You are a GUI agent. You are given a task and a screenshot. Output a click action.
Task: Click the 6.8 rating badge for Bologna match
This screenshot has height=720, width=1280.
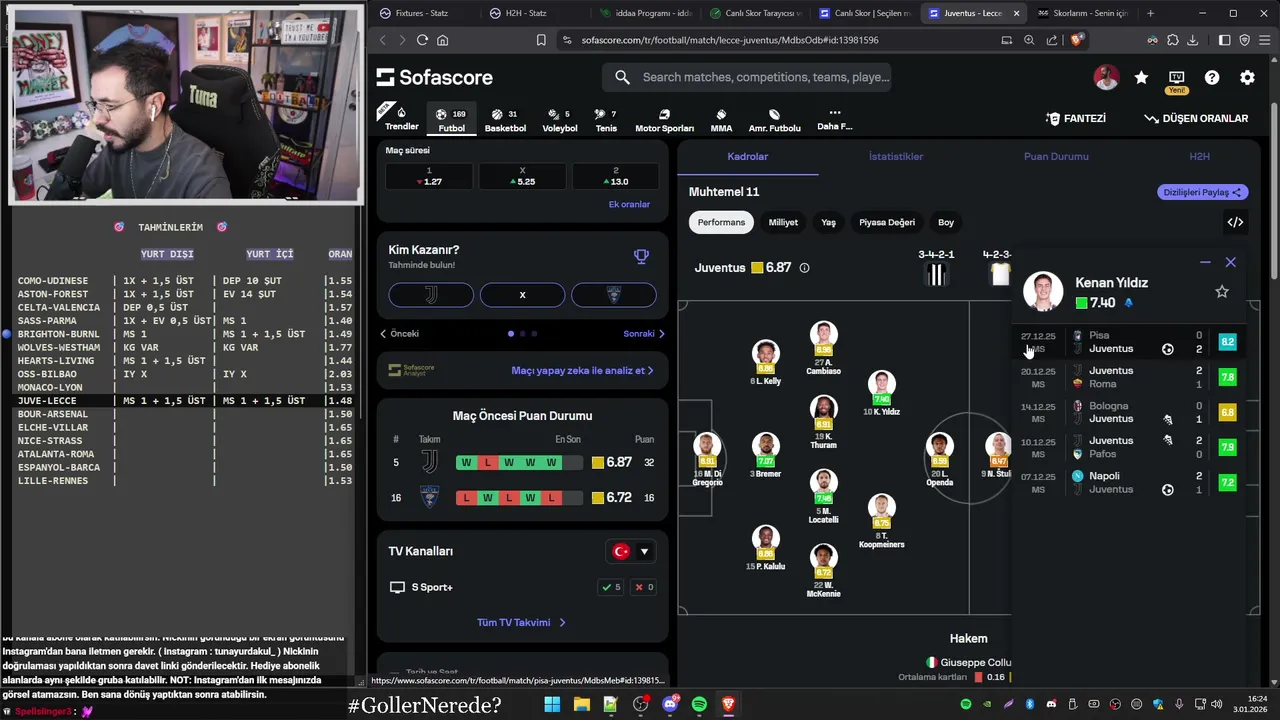point(1227,412)
